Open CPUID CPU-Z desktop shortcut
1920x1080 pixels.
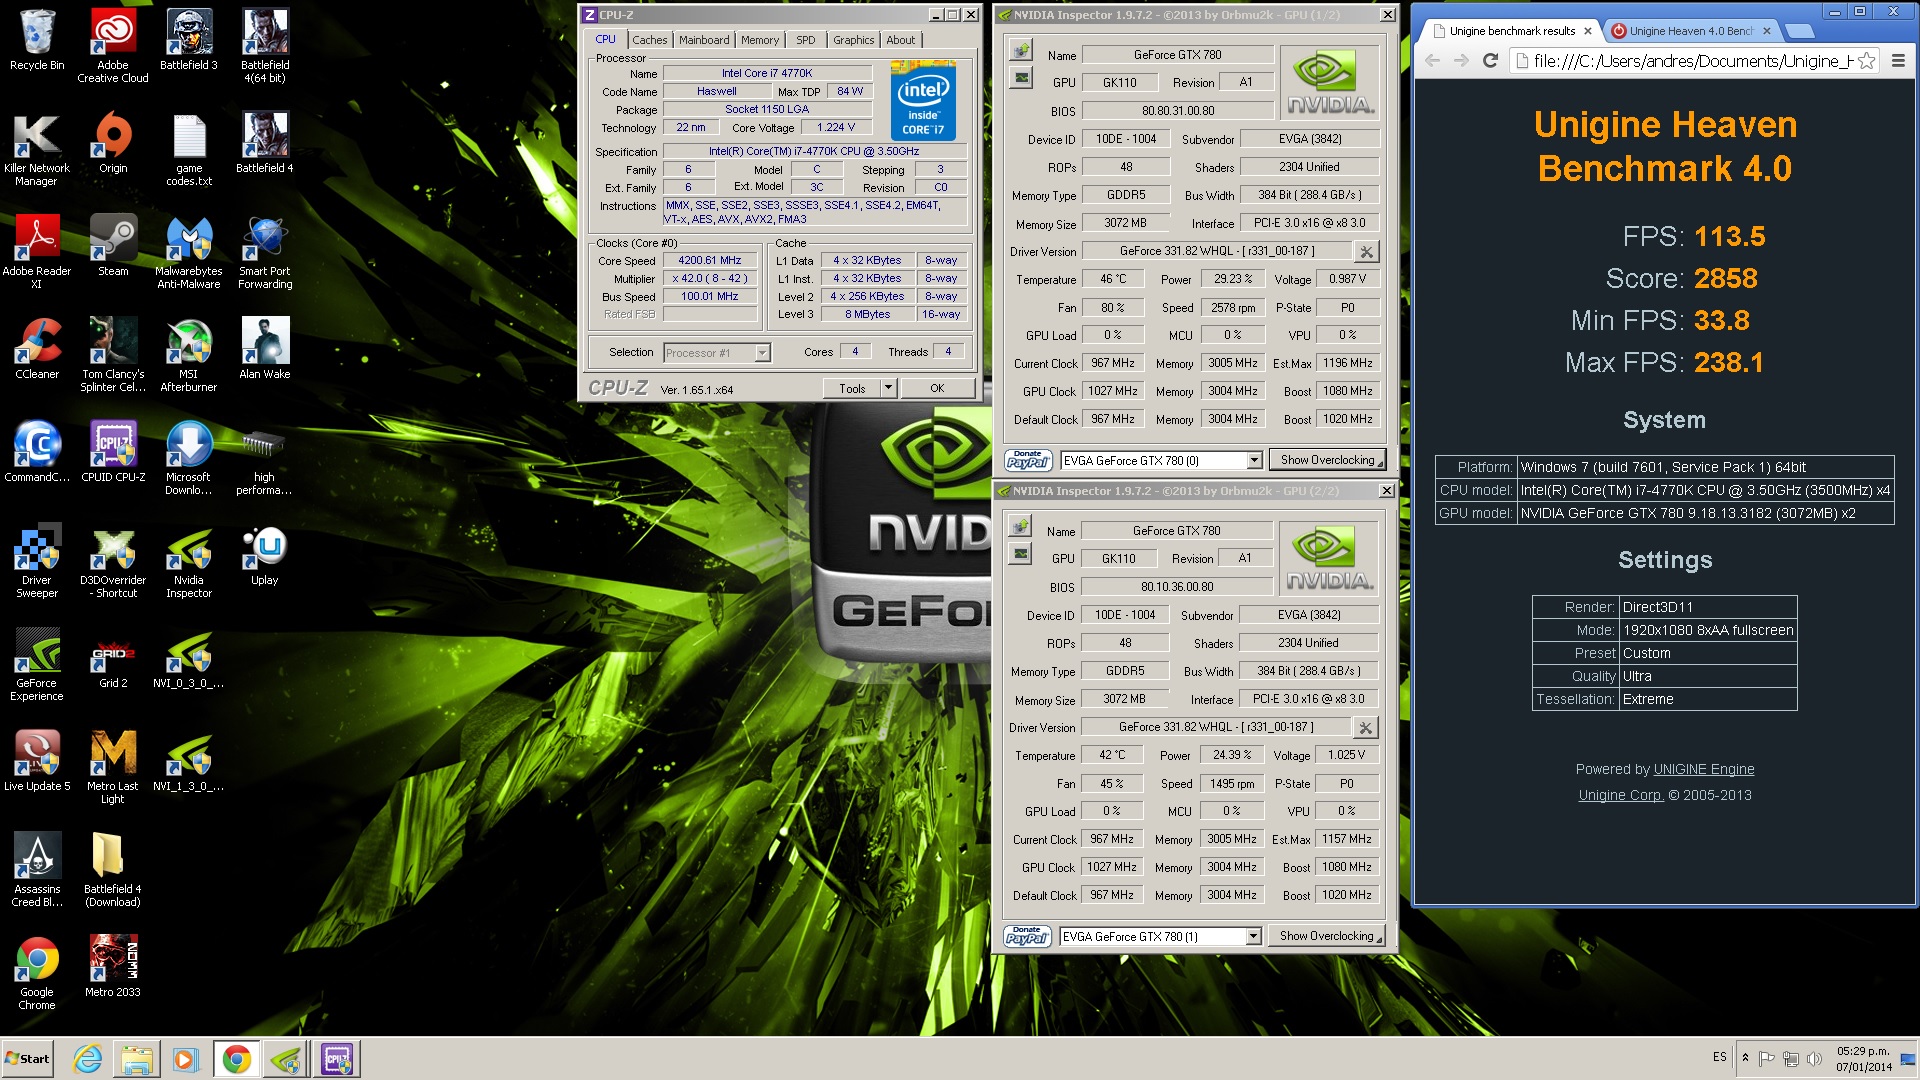[x=113, y=452]
